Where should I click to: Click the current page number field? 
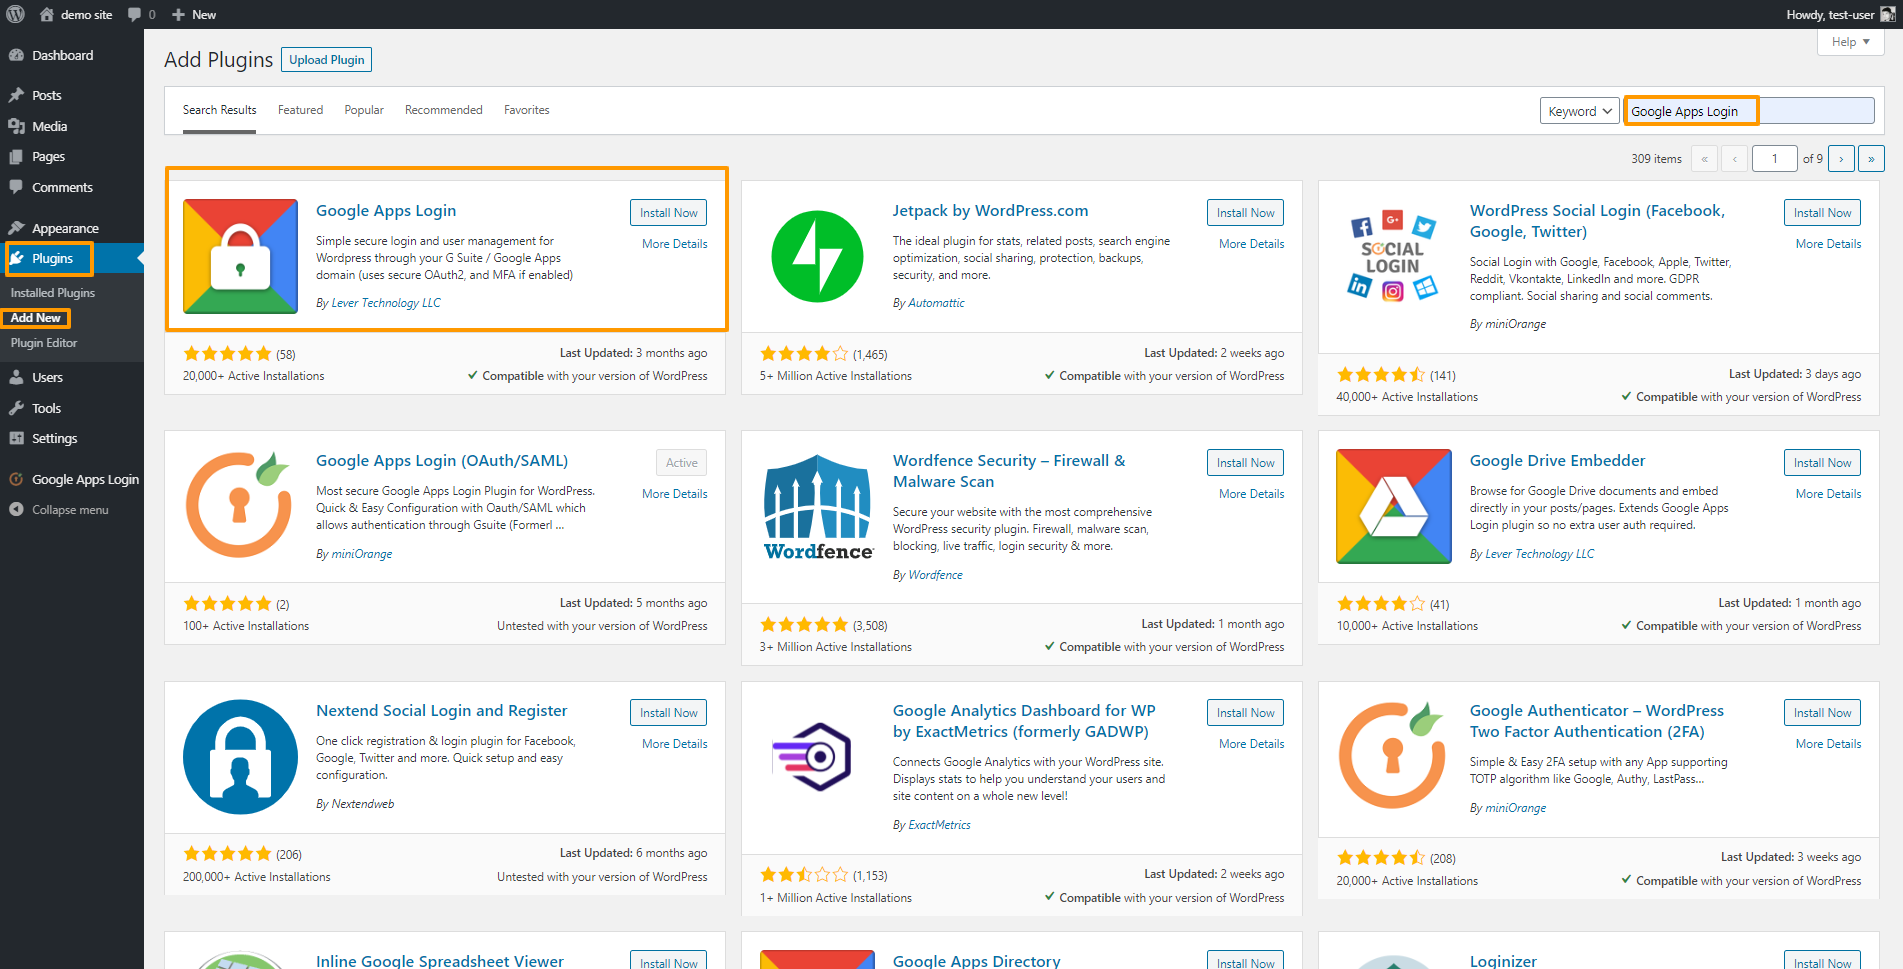[1775, 158]
